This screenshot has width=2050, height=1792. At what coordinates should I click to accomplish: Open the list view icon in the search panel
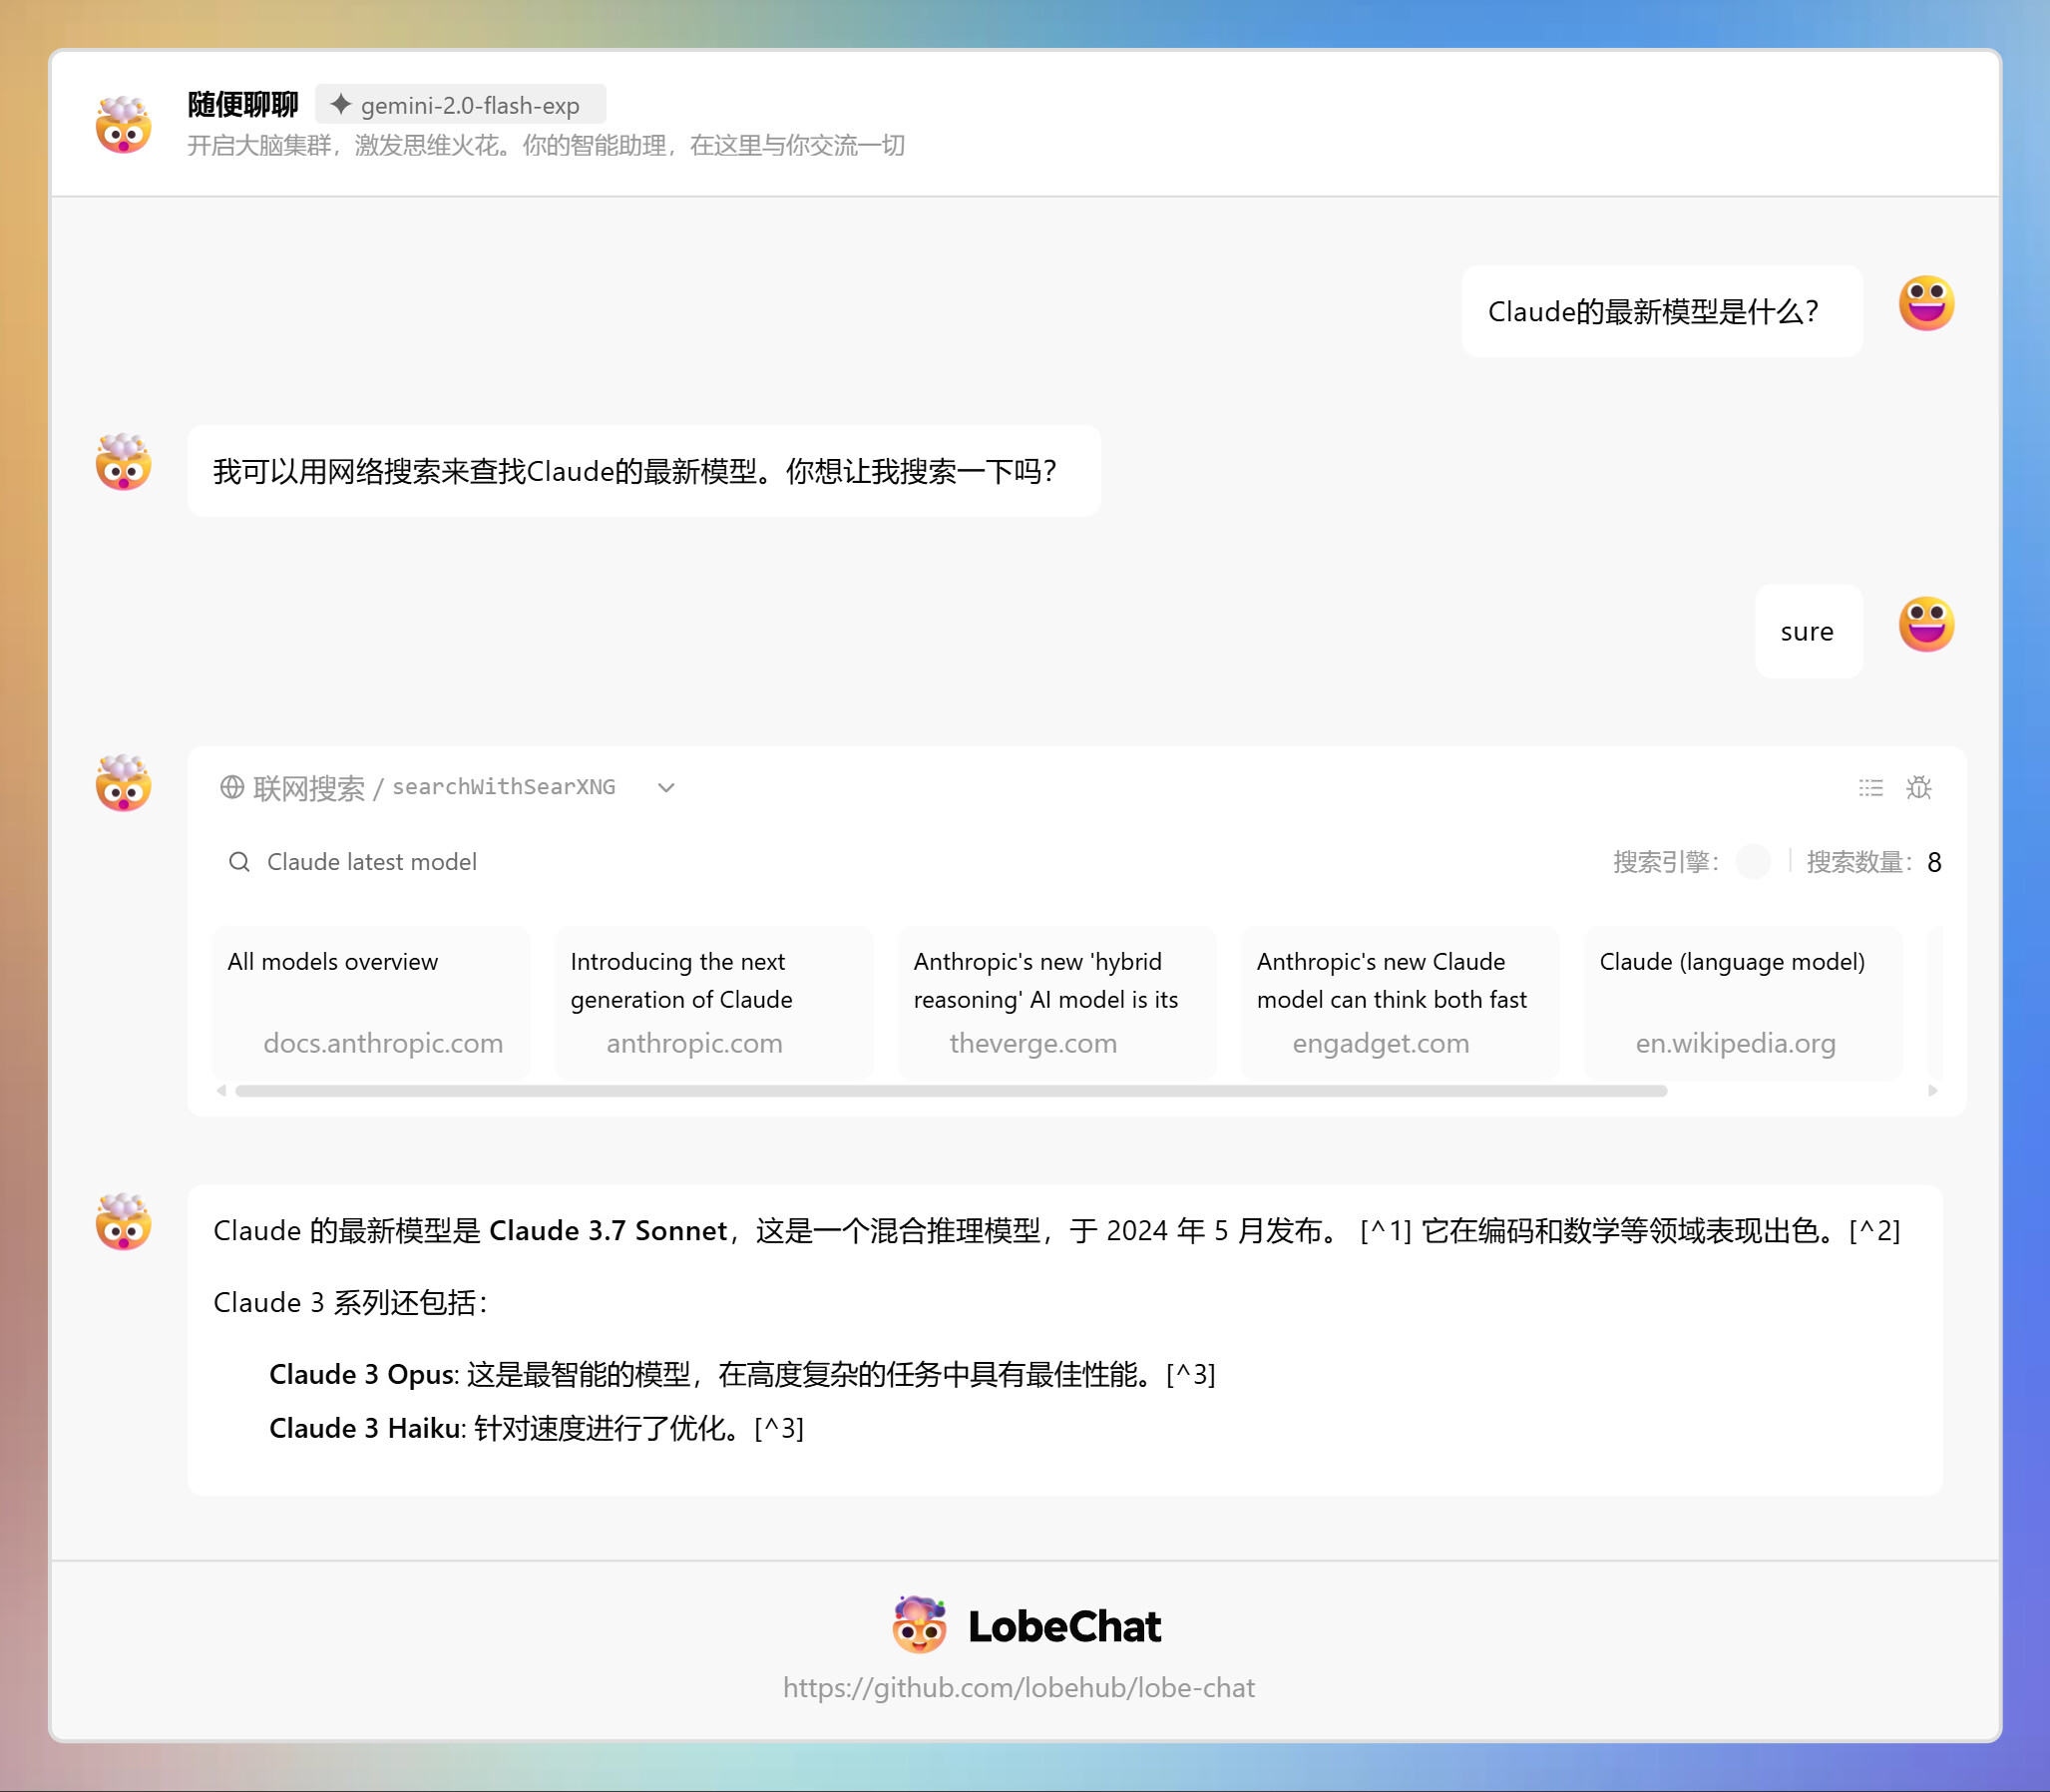click(1870, 788)
